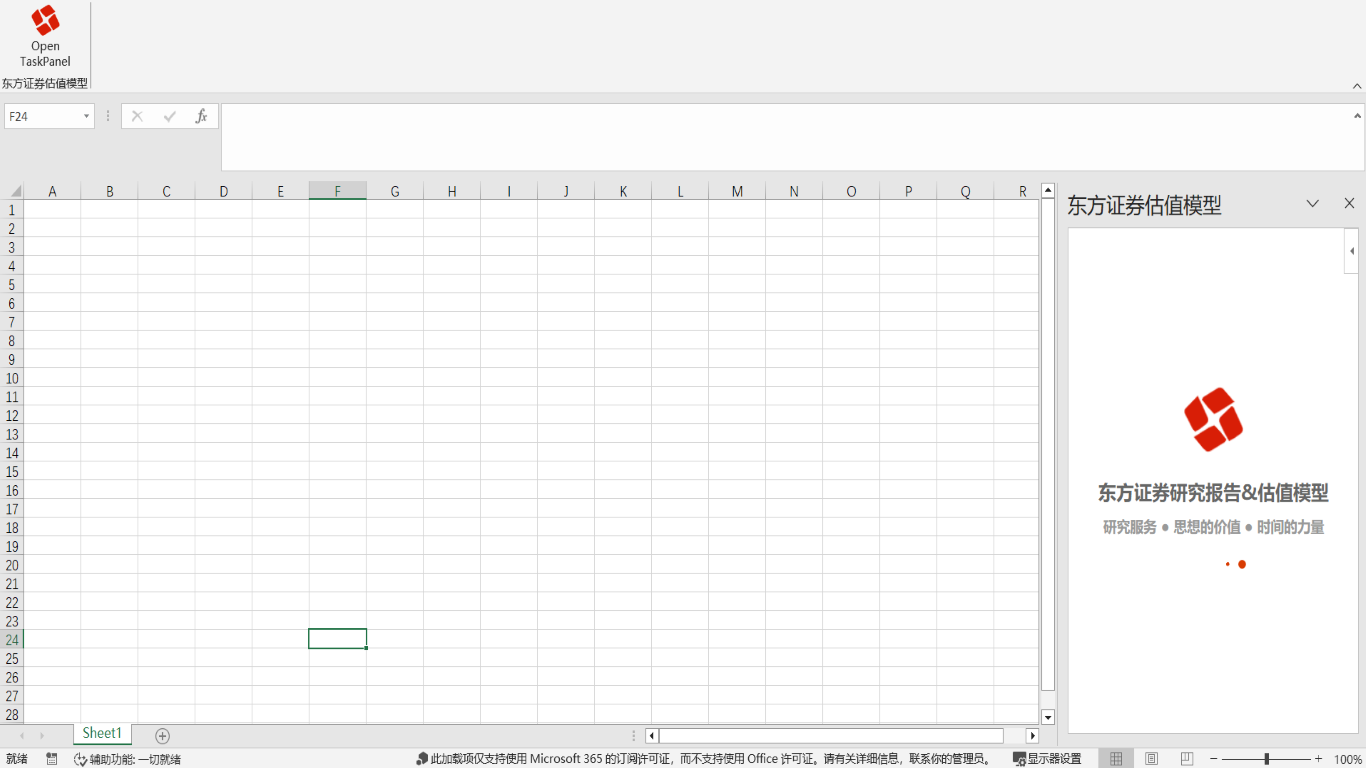This screenshot has width=1366, height=768.
Task: Click the 就绪 status indicator
Action: [17, 759]
